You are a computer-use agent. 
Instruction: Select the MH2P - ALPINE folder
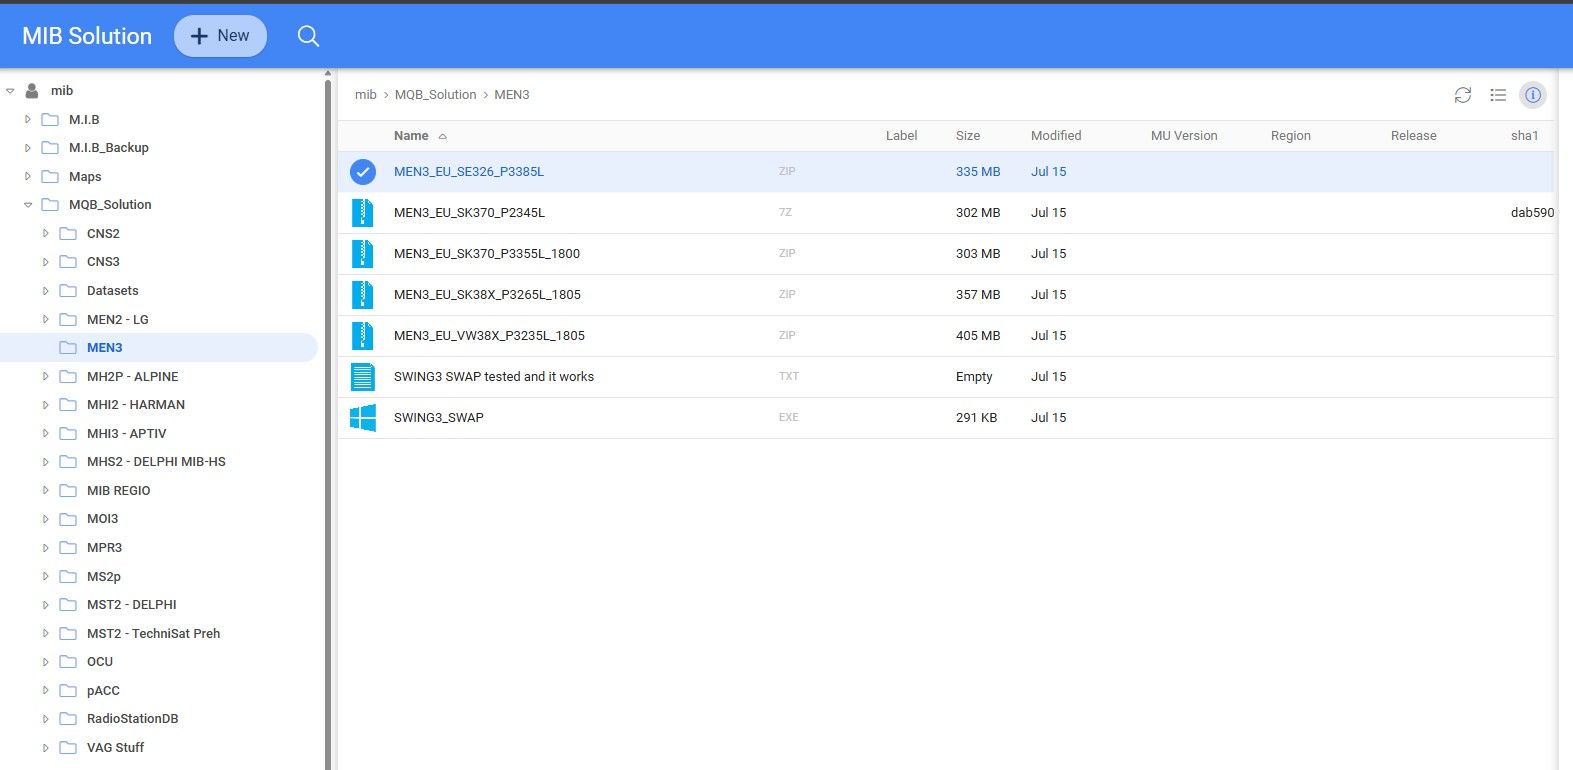[x=132, y=377]
